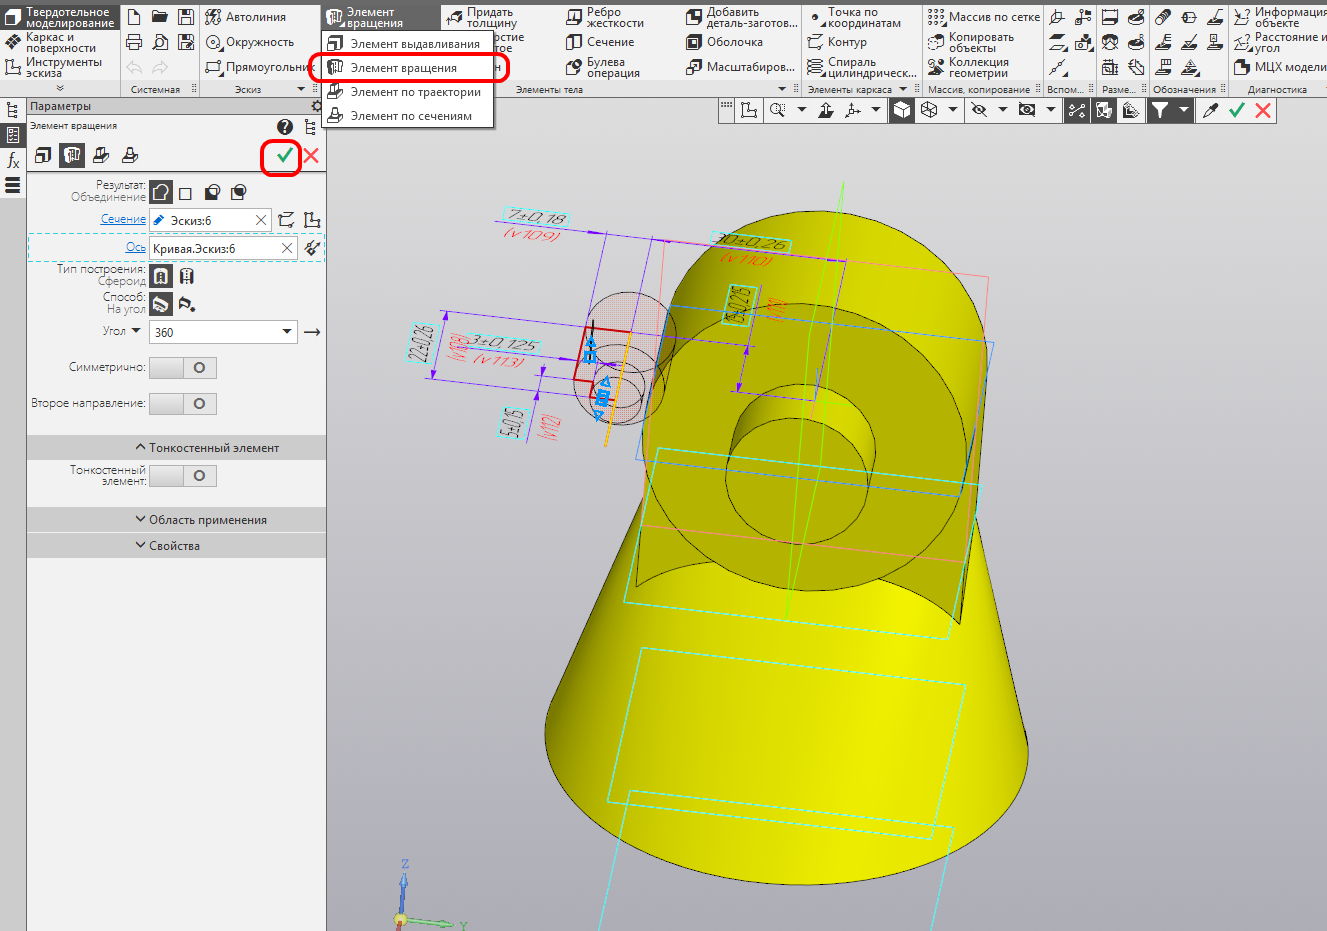Build a new axis using the icon beside the axis field
The height and width of the screenshot is (931, 1327).
pos(312,248)
